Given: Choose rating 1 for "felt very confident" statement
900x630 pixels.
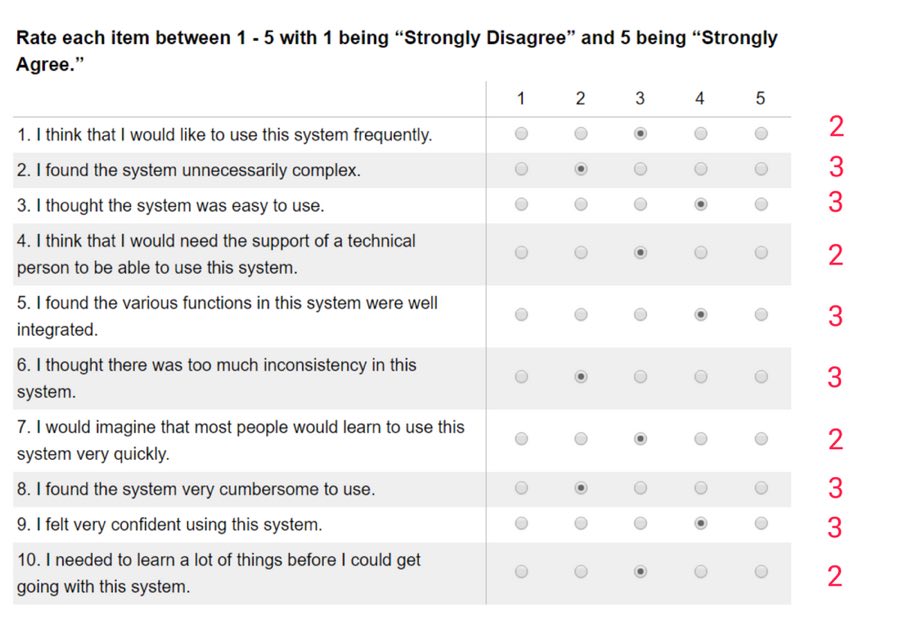Looking at the screenshot, I should [521, 523].
